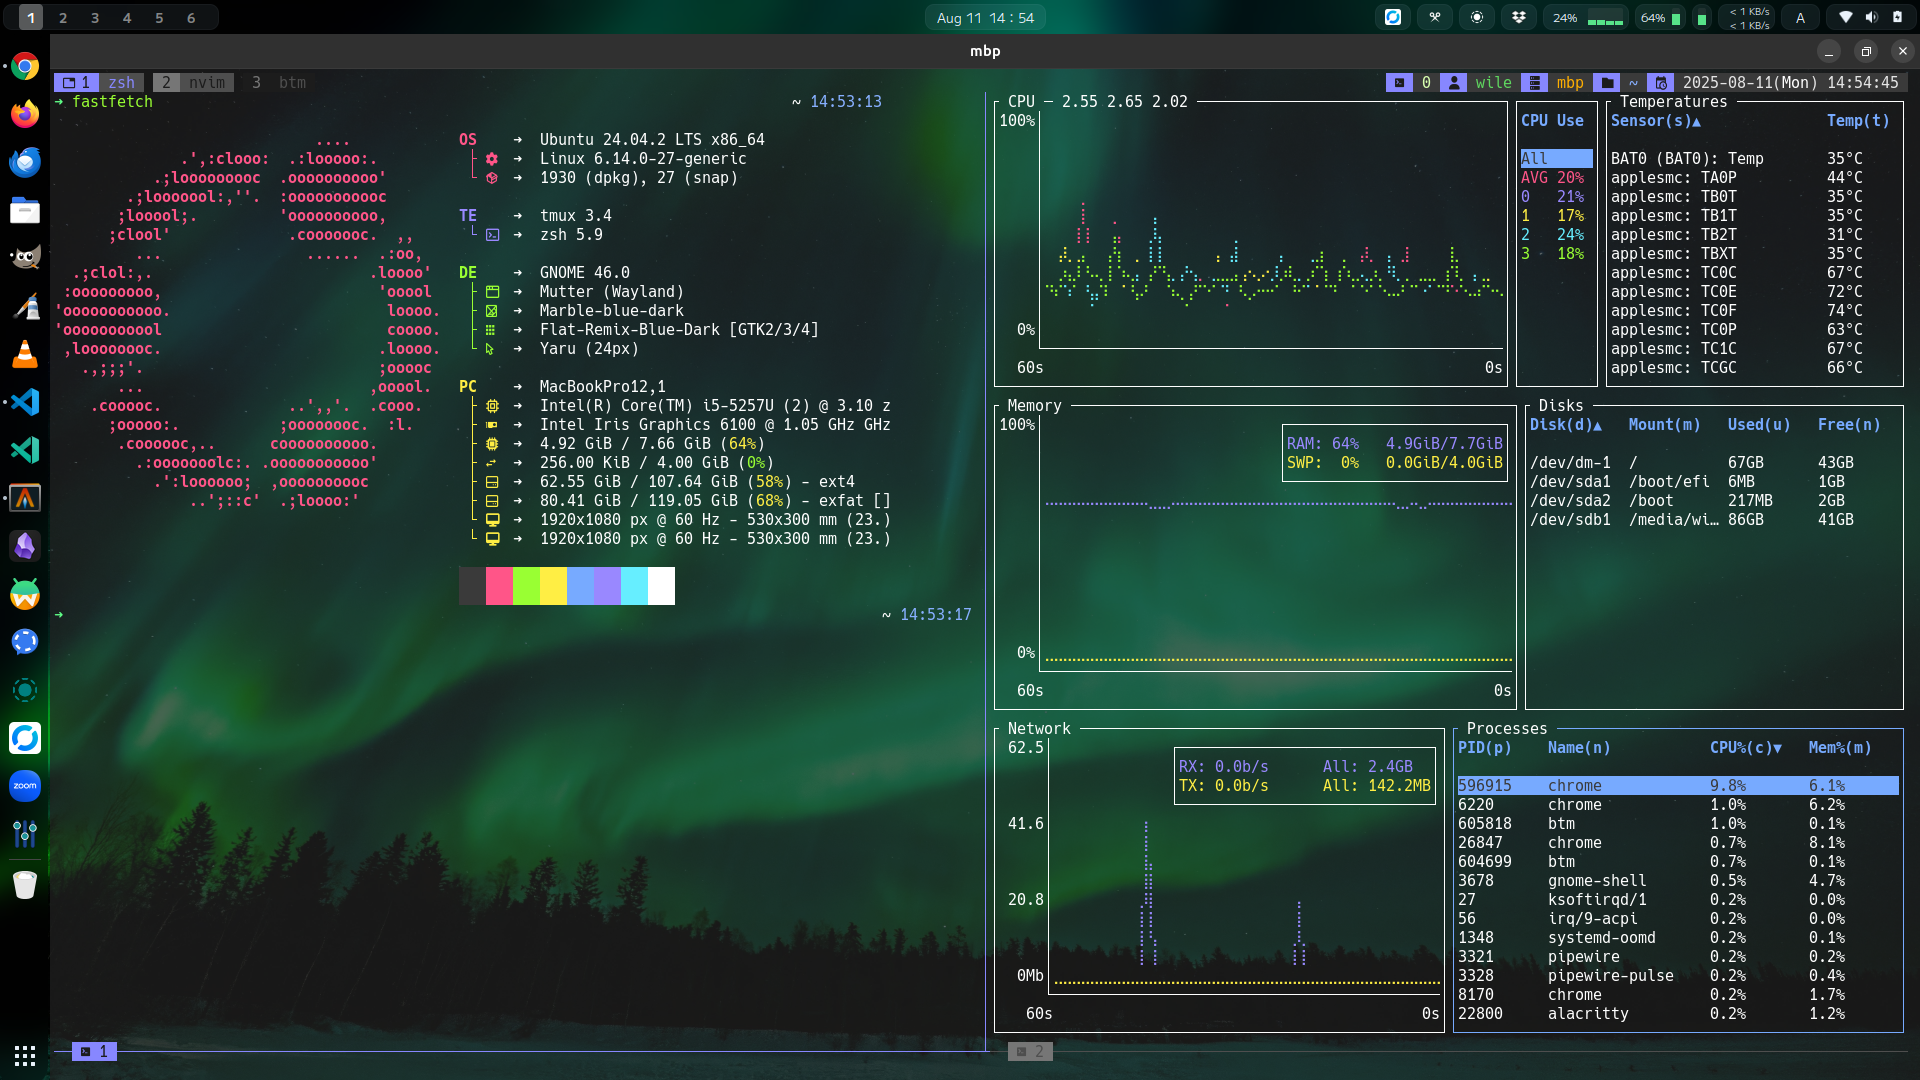1920x1080 pixels.
Task: Open the keyboard layout 'A' indicator
Action: click(x=1800, y=17)
